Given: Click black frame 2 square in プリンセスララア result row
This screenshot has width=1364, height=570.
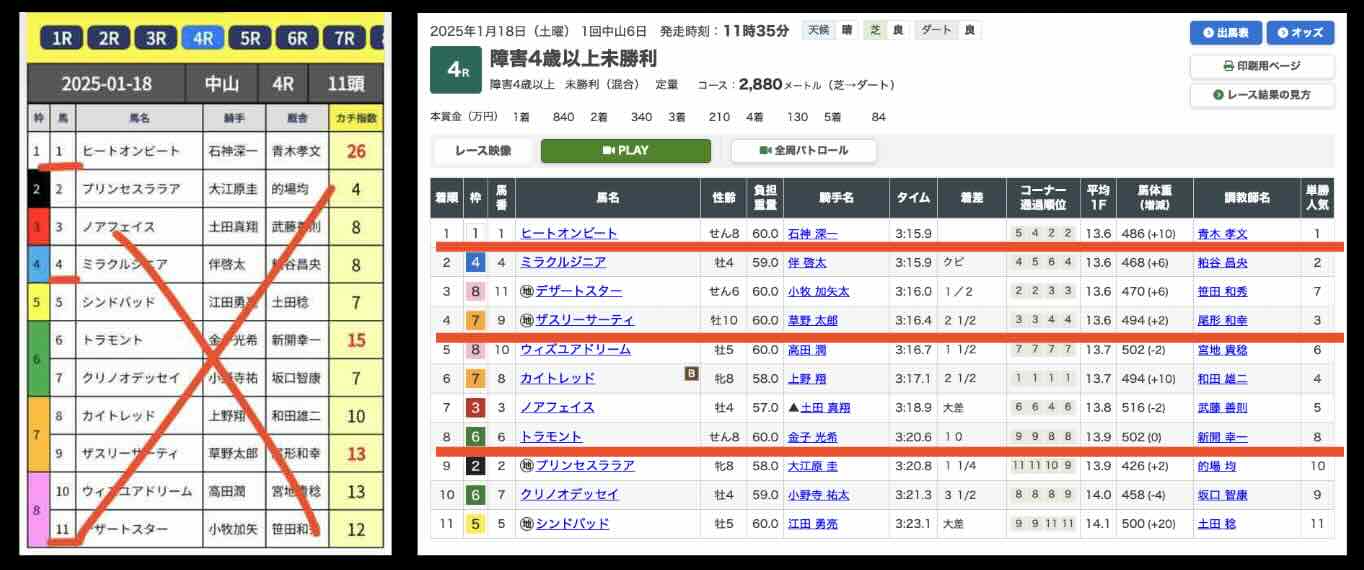Looking at the screenshot, I should pos(475,465).
